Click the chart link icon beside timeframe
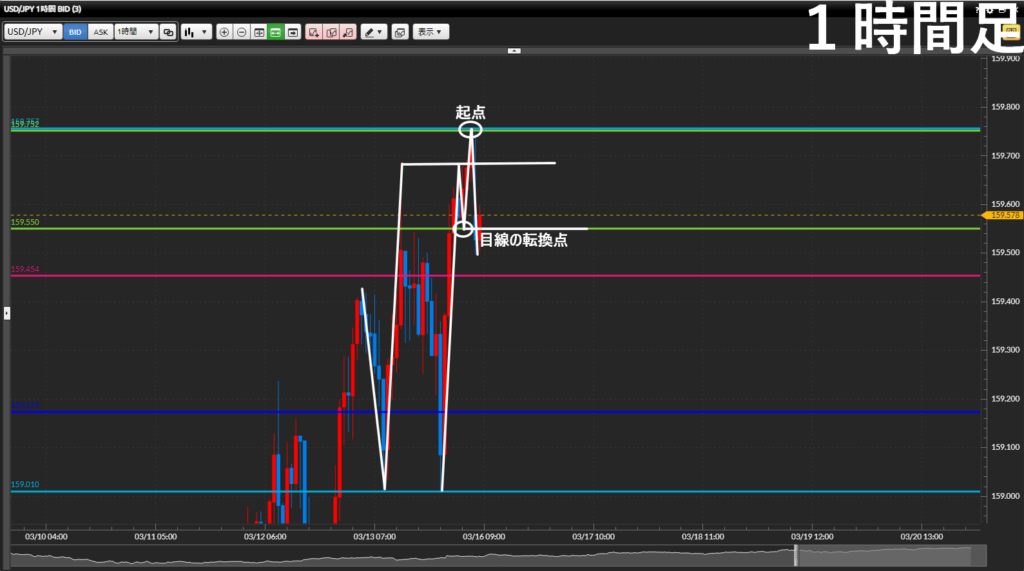Image resolution: width=1024 pixels, height=571 pixels. pos(168,32)
